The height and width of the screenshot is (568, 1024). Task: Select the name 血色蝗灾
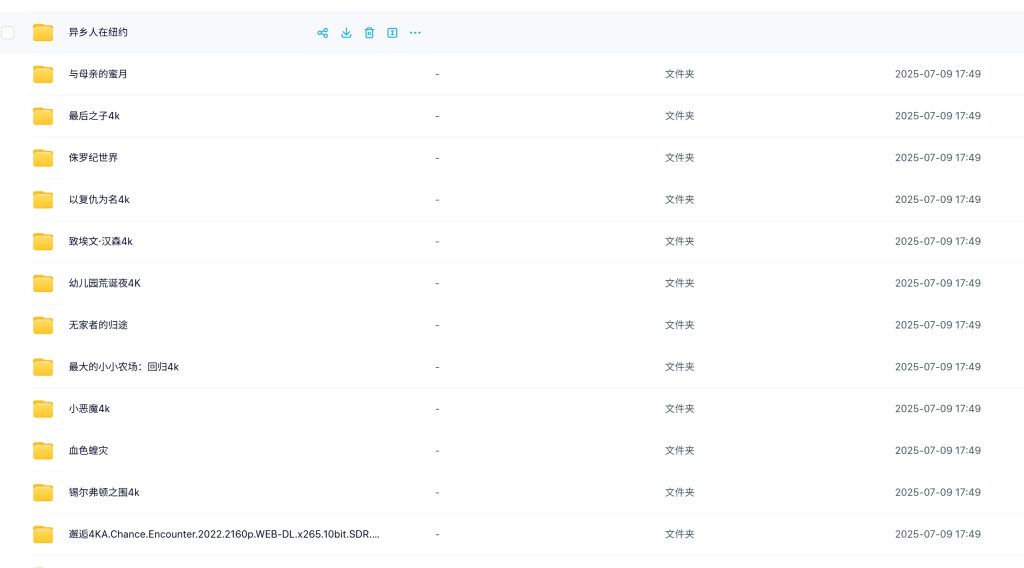(x=88, y=450)
